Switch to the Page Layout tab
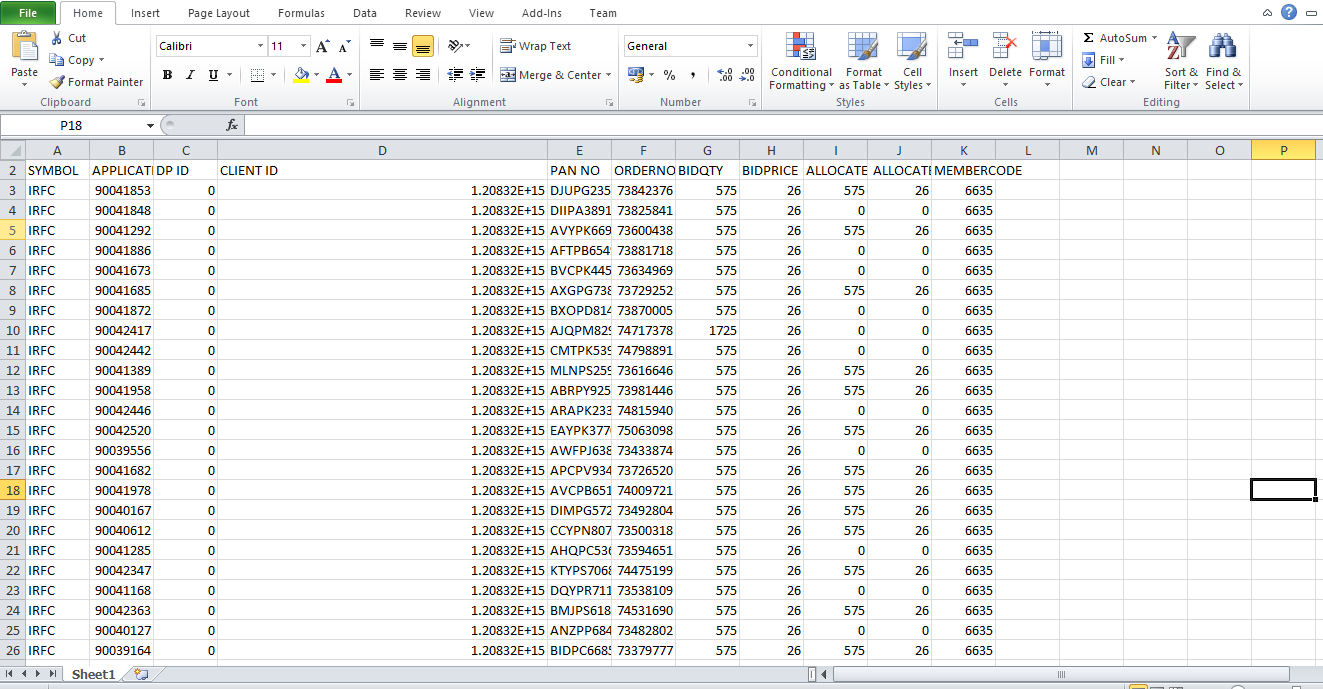 [x=219, y=13]
